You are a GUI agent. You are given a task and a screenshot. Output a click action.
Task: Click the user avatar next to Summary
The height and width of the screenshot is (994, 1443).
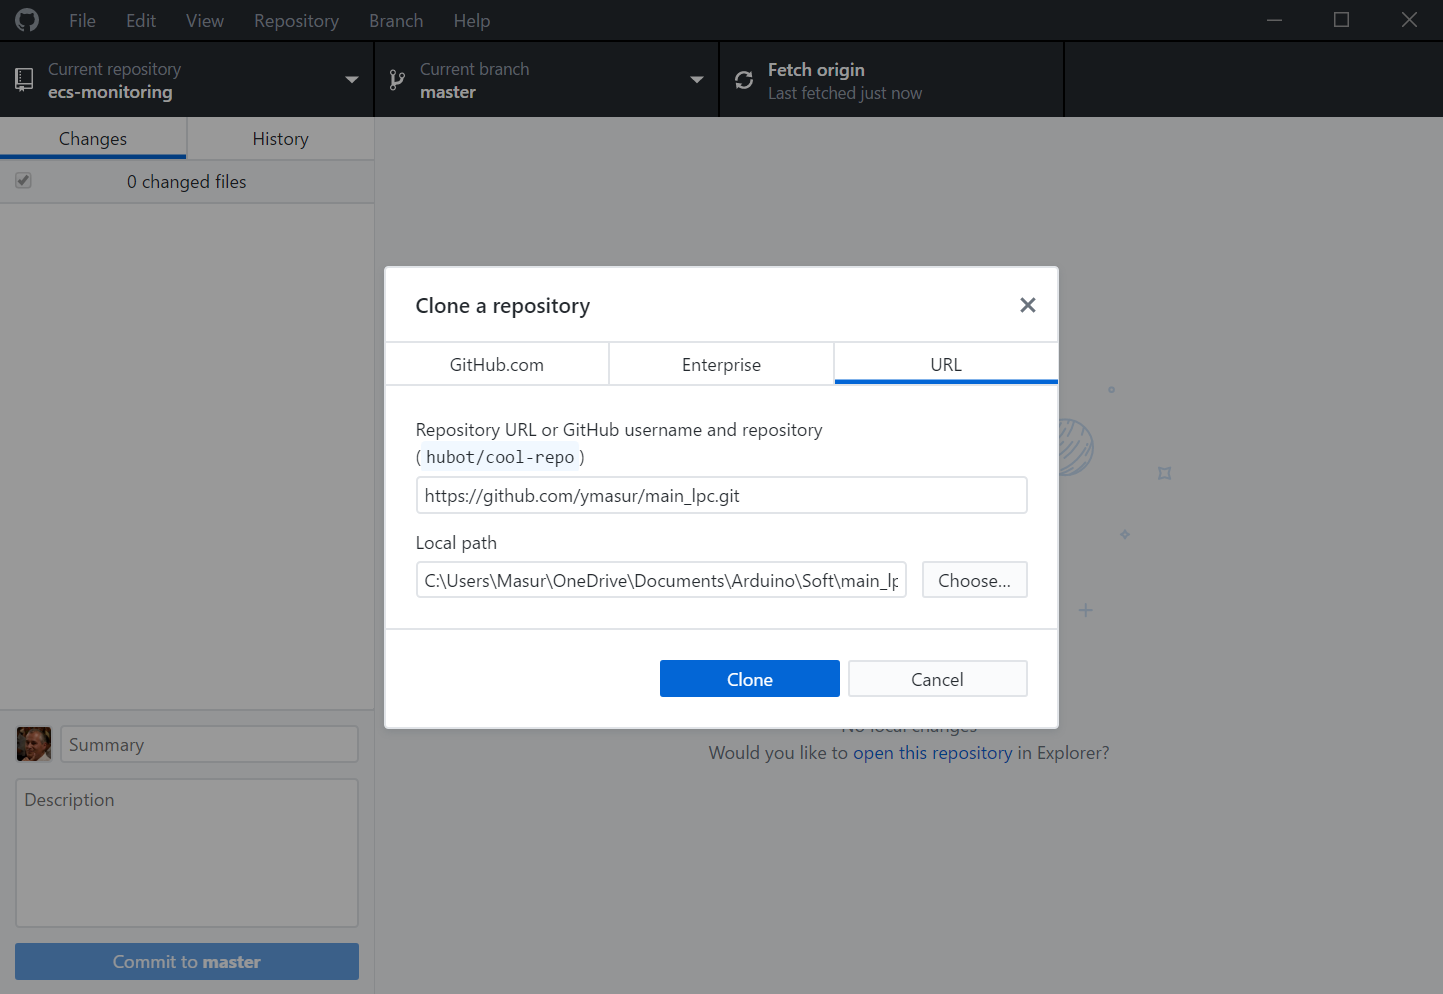pos(34,744)
